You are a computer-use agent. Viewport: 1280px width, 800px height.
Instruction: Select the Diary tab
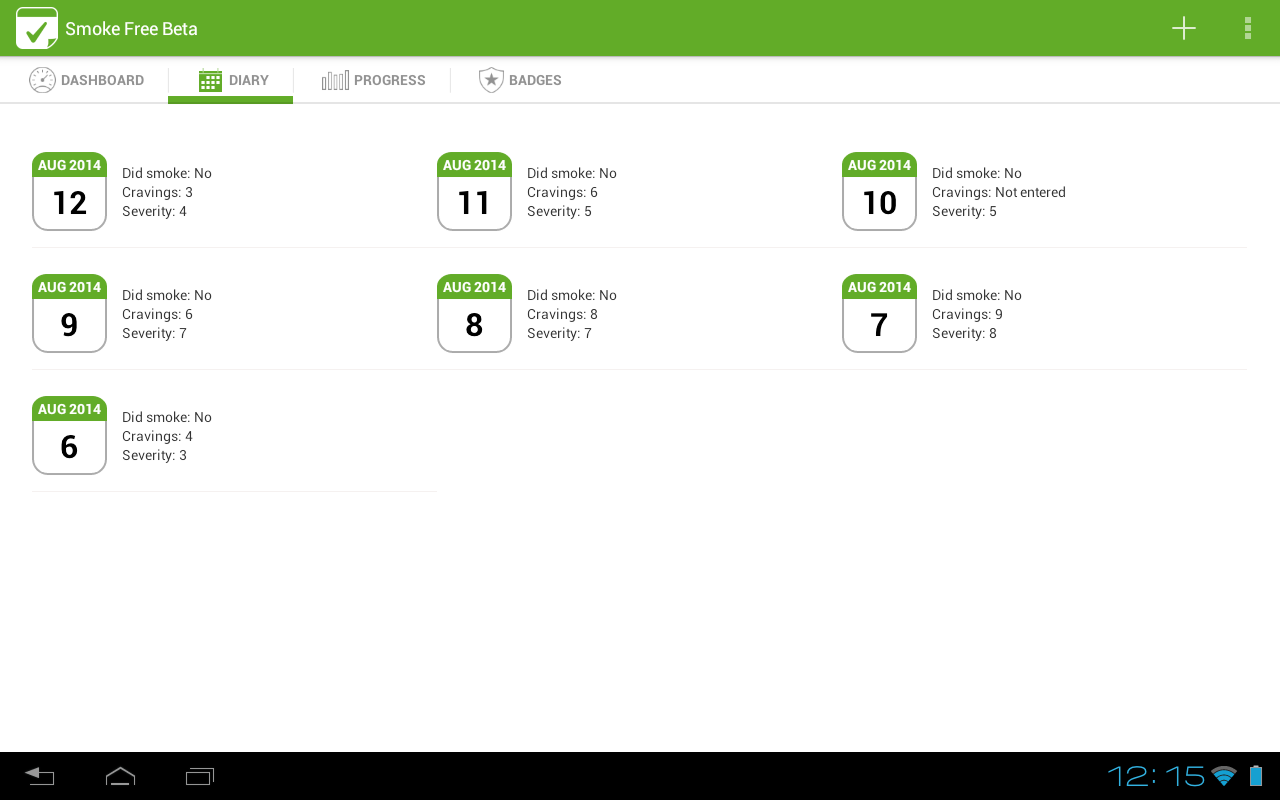(x=232, y=80)
